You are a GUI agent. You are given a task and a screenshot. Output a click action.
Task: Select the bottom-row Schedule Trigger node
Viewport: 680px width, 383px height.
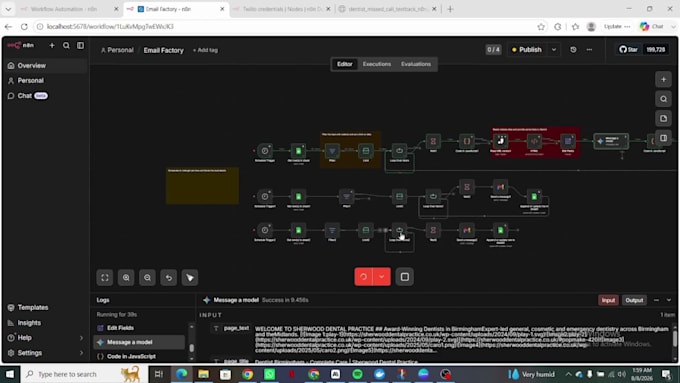coord(265,230)
